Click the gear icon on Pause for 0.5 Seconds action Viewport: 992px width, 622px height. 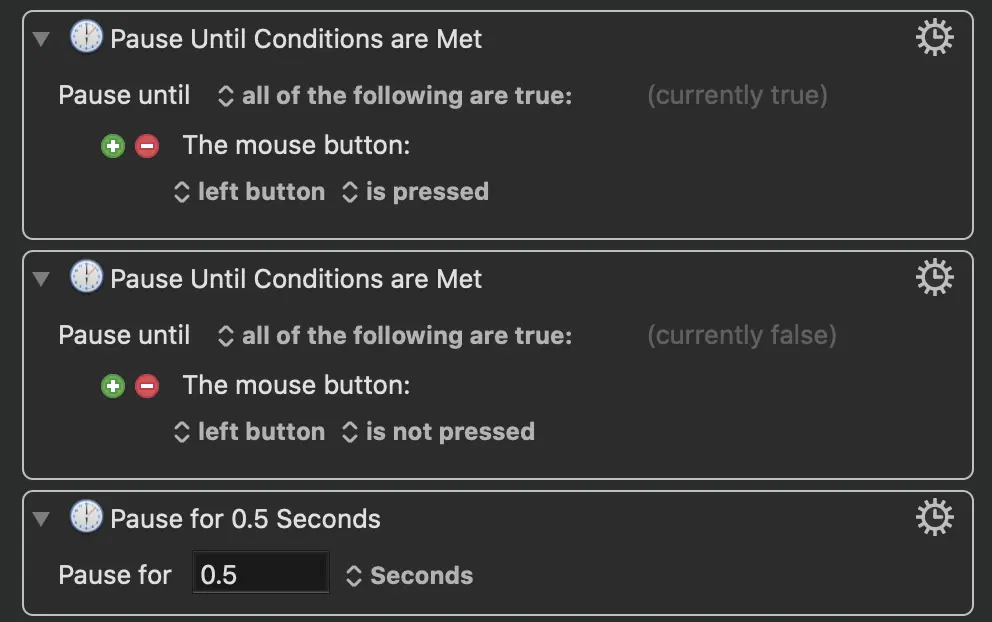(x=934, y=517)
